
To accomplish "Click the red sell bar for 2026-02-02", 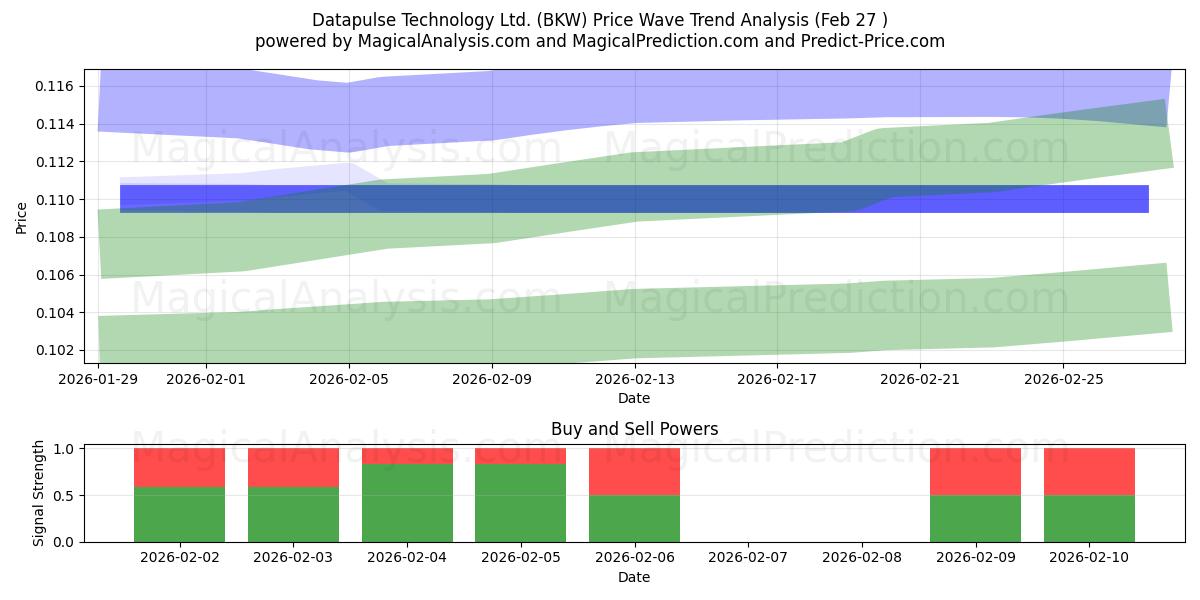I will click(x=179, y=468).
